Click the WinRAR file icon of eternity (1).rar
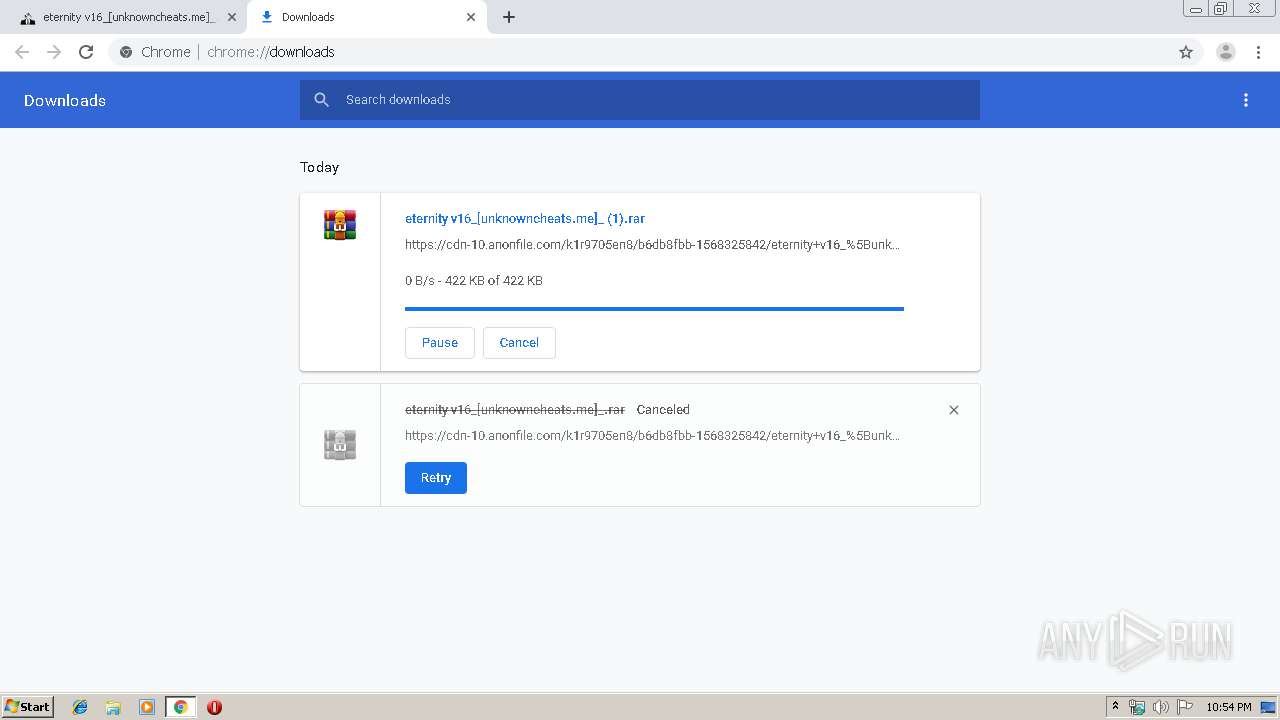The image size is (1280, 720). coord(340,225)
